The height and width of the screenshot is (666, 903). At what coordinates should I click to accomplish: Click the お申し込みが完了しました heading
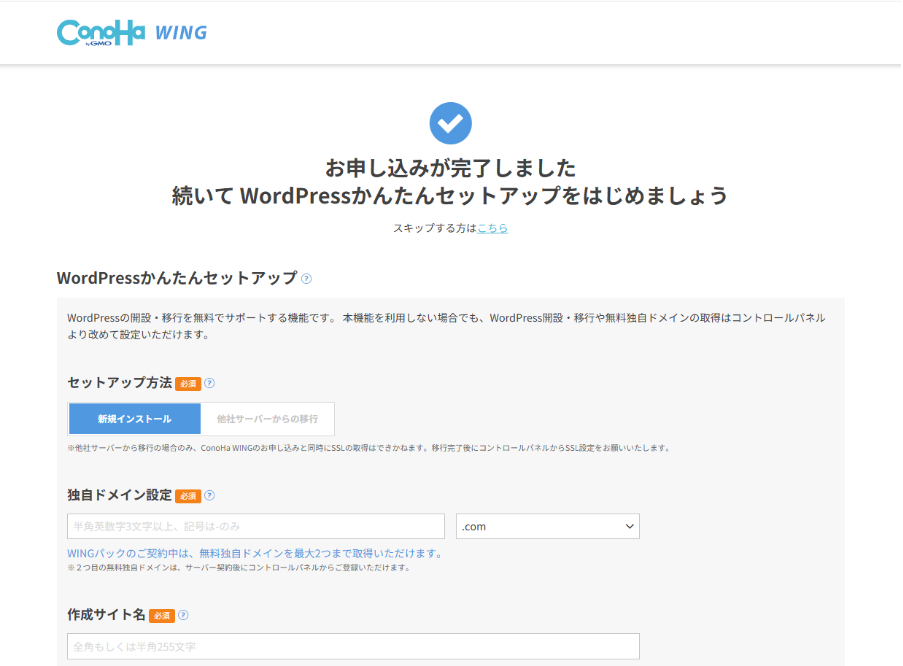pos(450,167)
